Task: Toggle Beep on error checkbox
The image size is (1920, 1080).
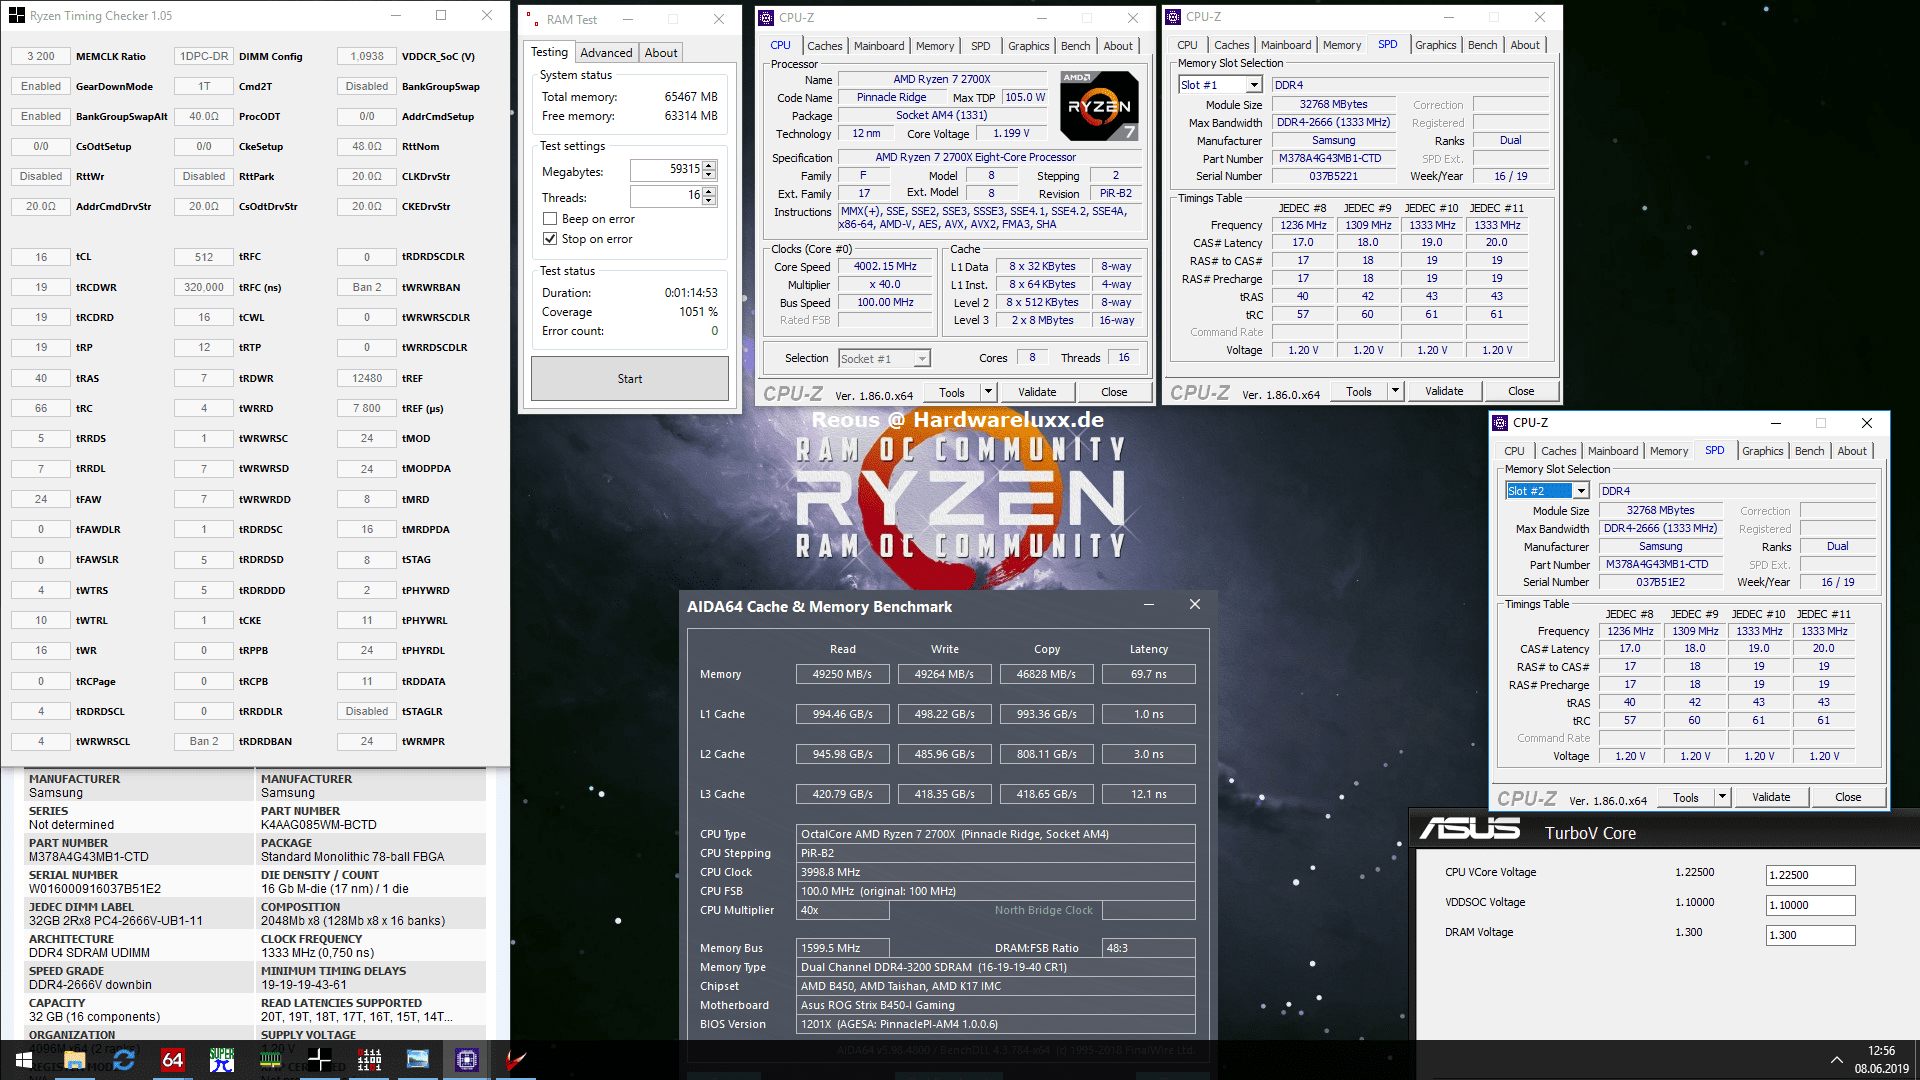Action: click(549, 219)
